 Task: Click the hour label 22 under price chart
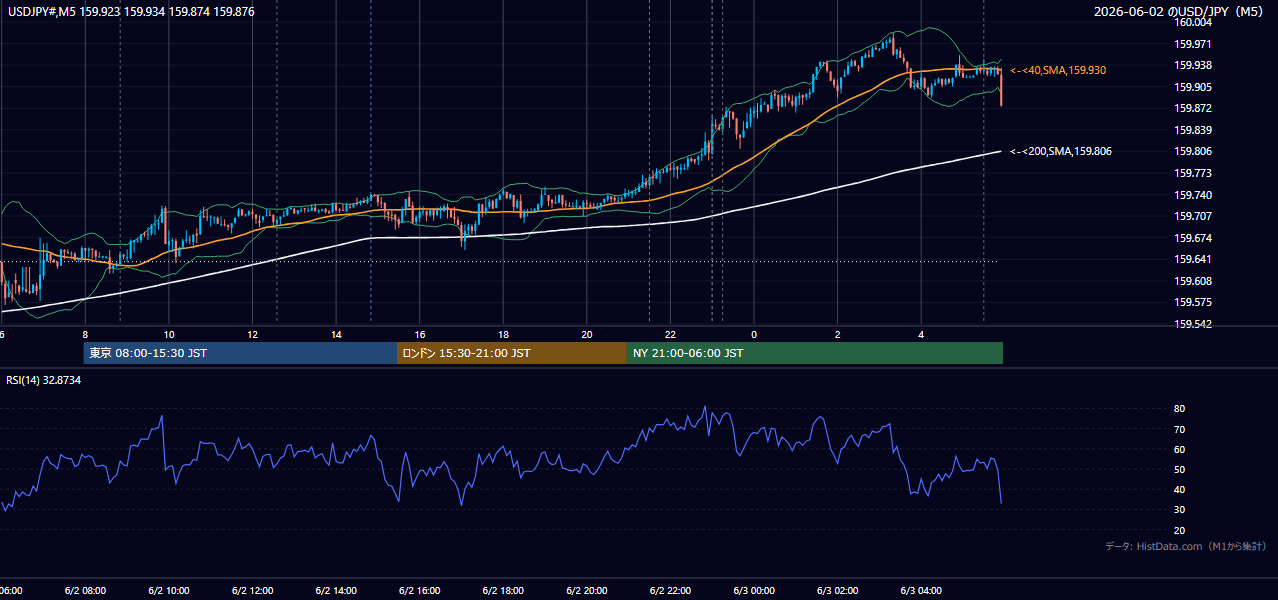(671, 335)
